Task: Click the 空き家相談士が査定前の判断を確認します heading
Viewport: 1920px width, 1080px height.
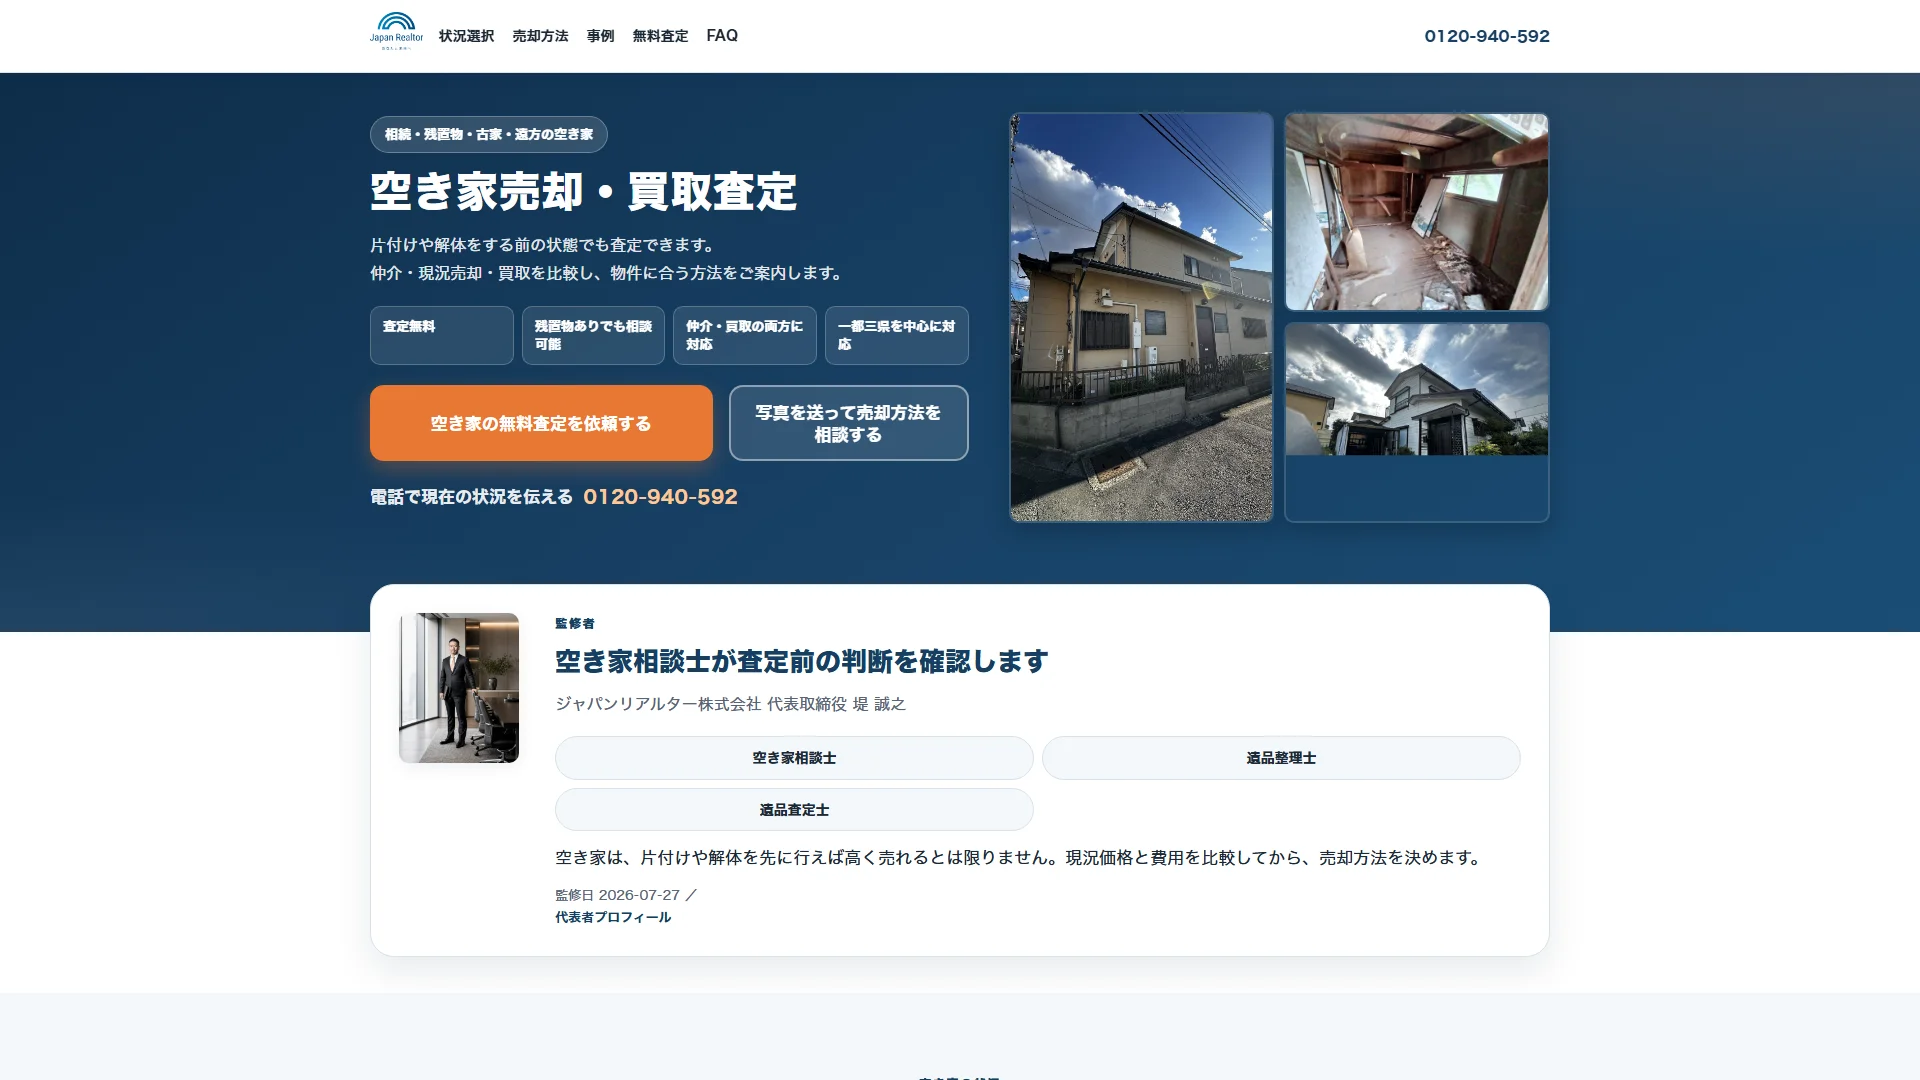Action: click(x=801, y=661)
